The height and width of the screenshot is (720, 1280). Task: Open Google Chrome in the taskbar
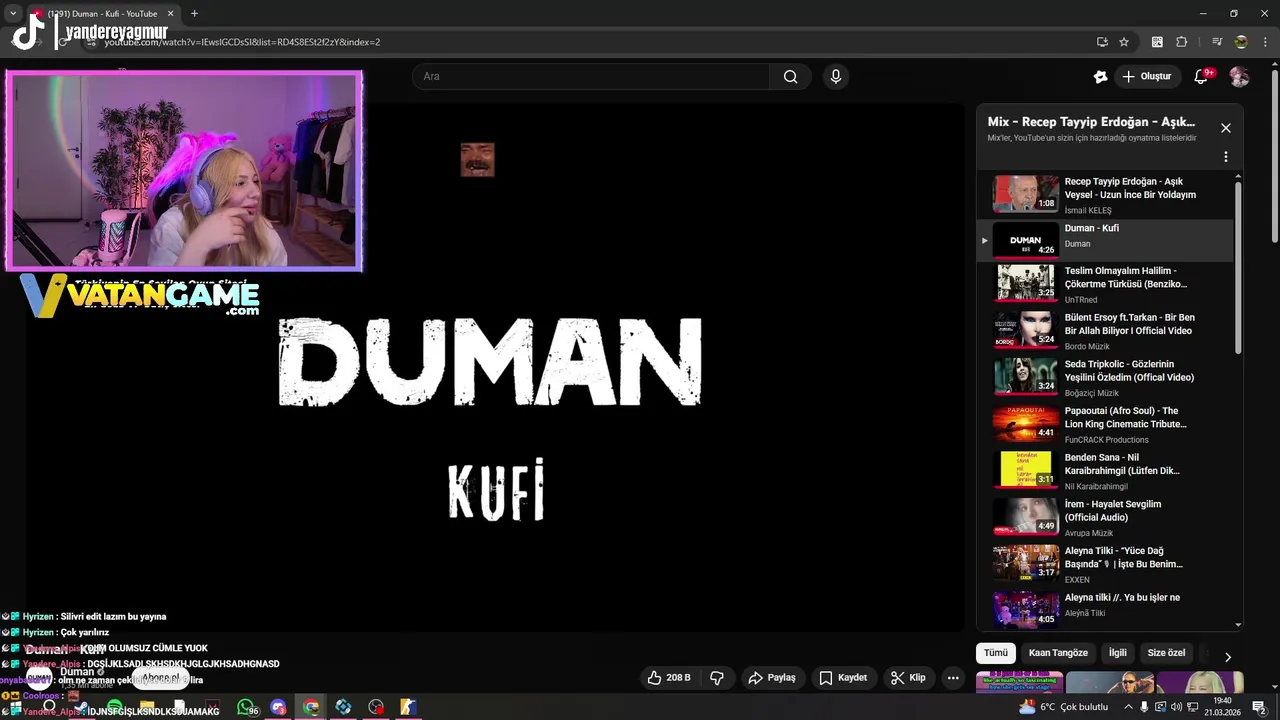311,707
